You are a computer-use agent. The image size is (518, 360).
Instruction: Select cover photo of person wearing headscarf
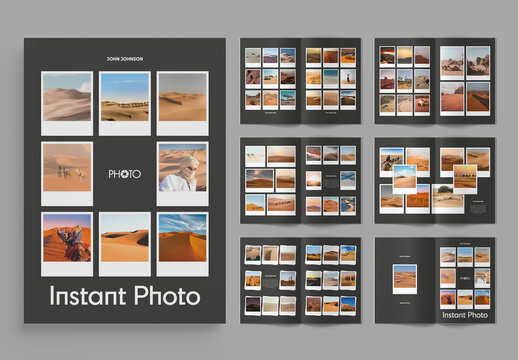pos(182,174)
